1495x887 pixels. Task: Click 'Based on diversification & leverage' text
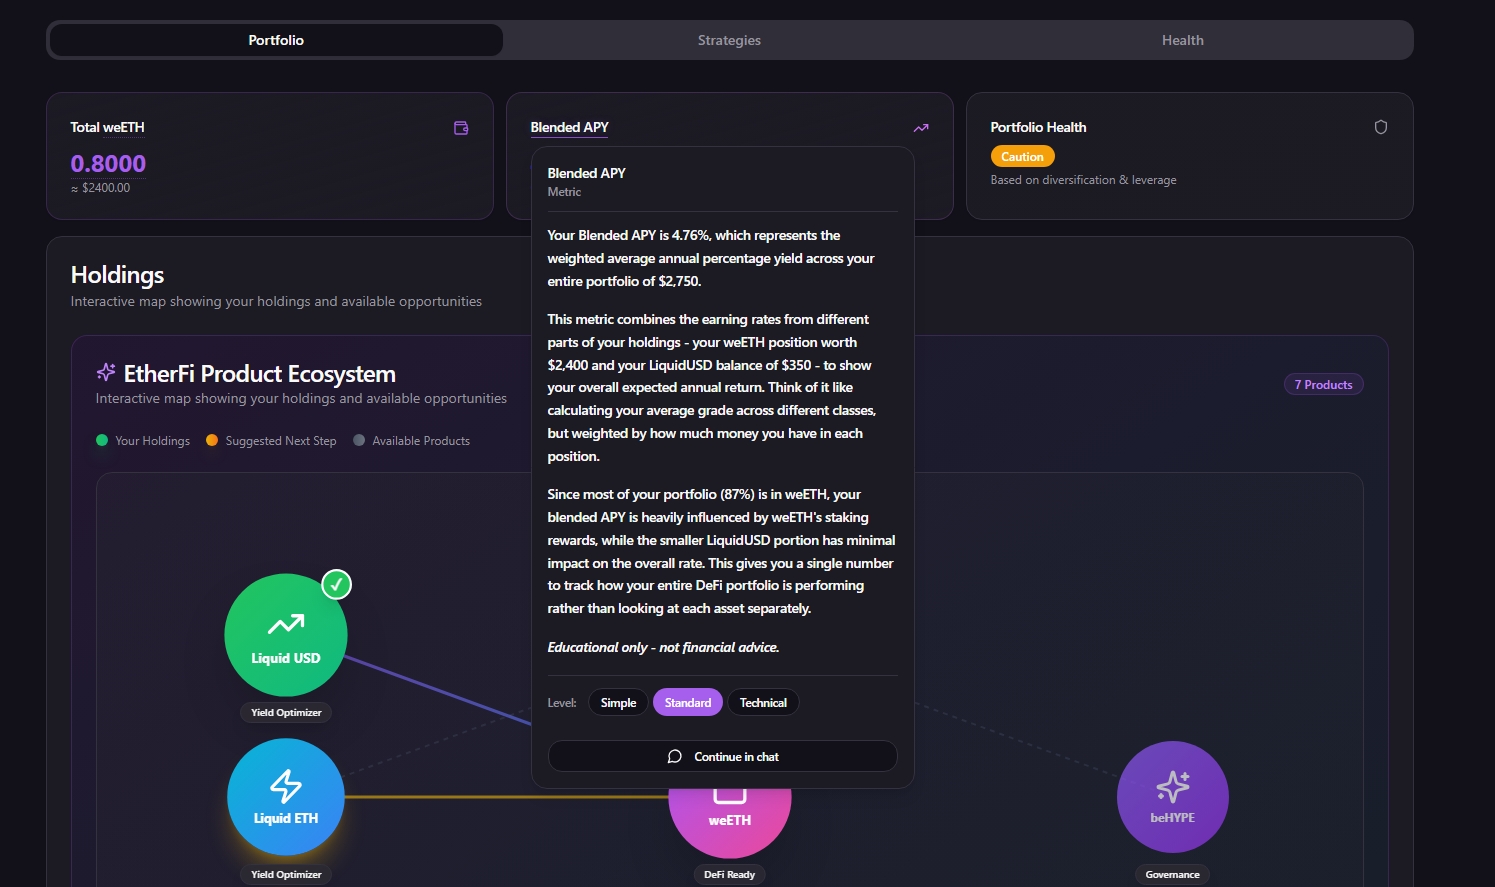click(x=1083, y=180)
